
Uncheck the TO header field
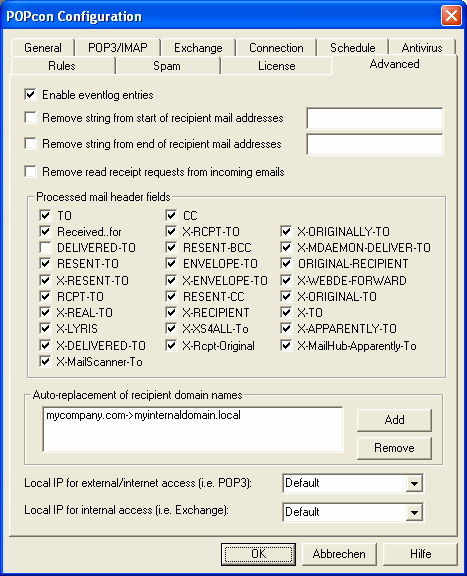point(45,215)
